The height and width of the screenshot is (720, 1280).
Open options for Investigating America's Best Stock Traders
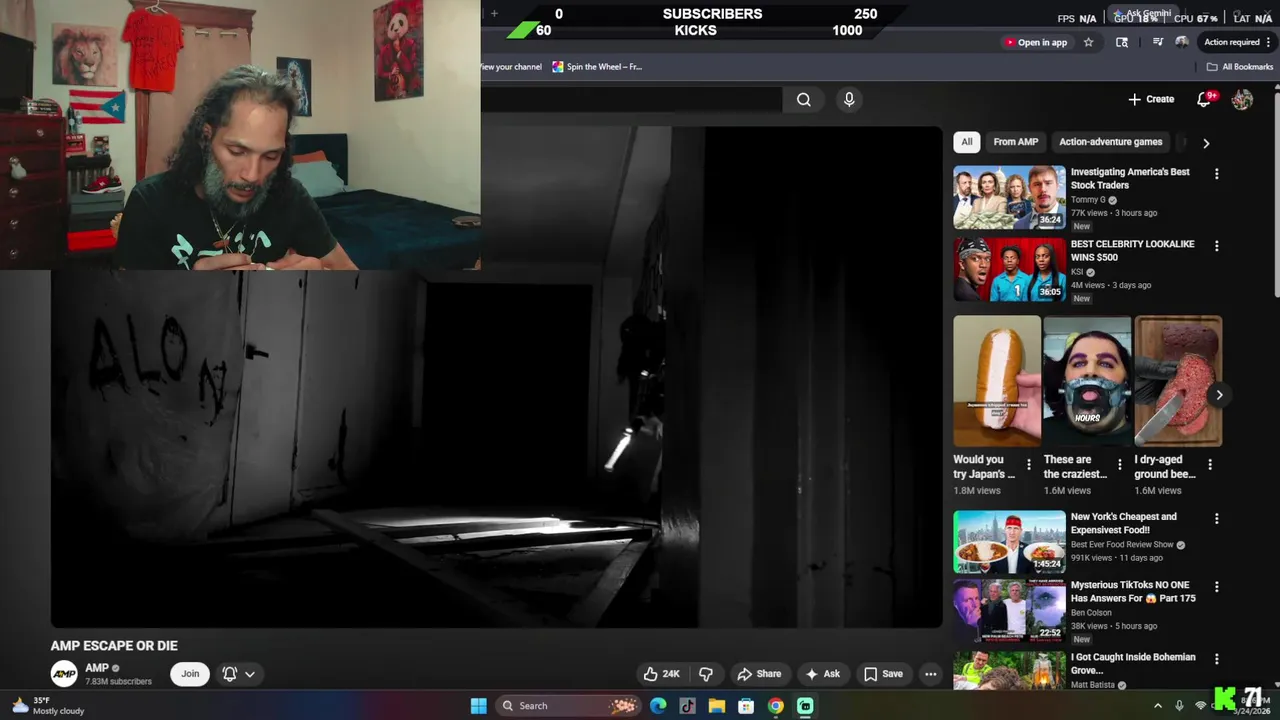click(x=1217, y=174)
